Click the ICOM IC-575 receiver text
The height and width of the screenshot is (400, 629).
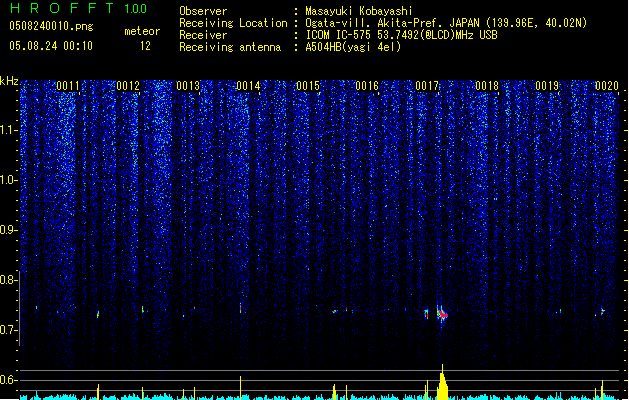(401, 35)
